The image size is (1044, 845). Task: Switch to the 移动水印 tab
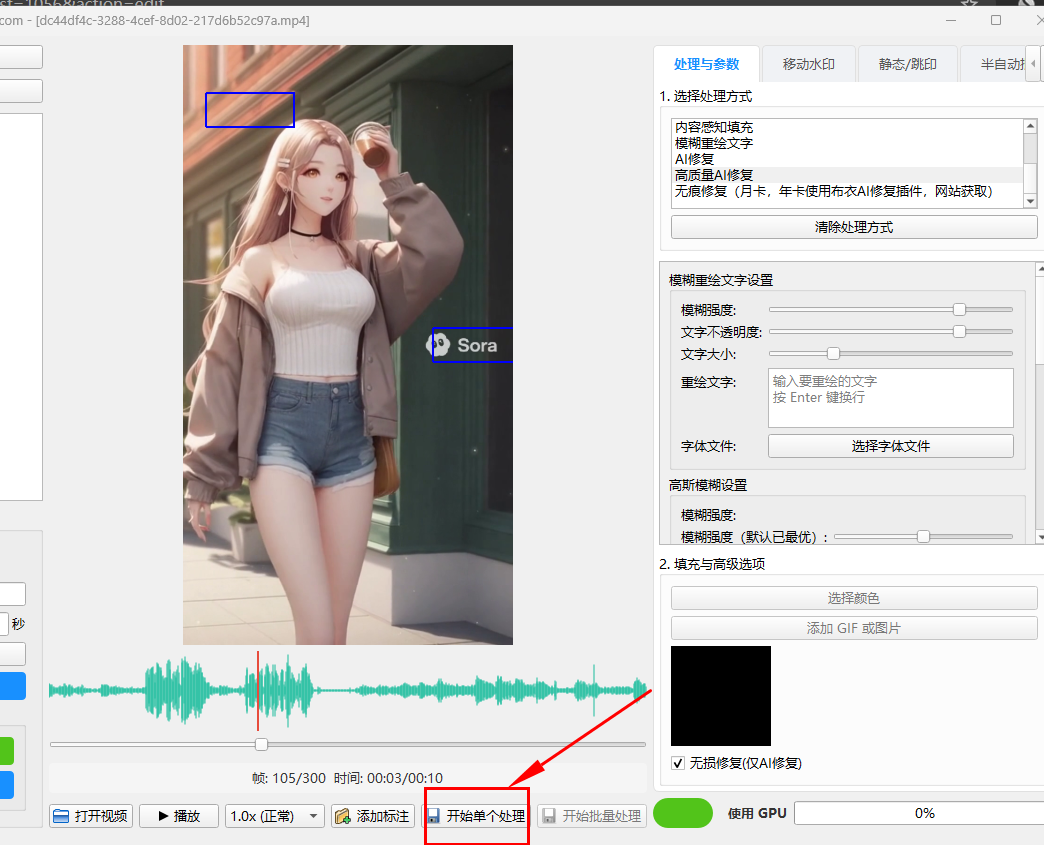(808, 64)
